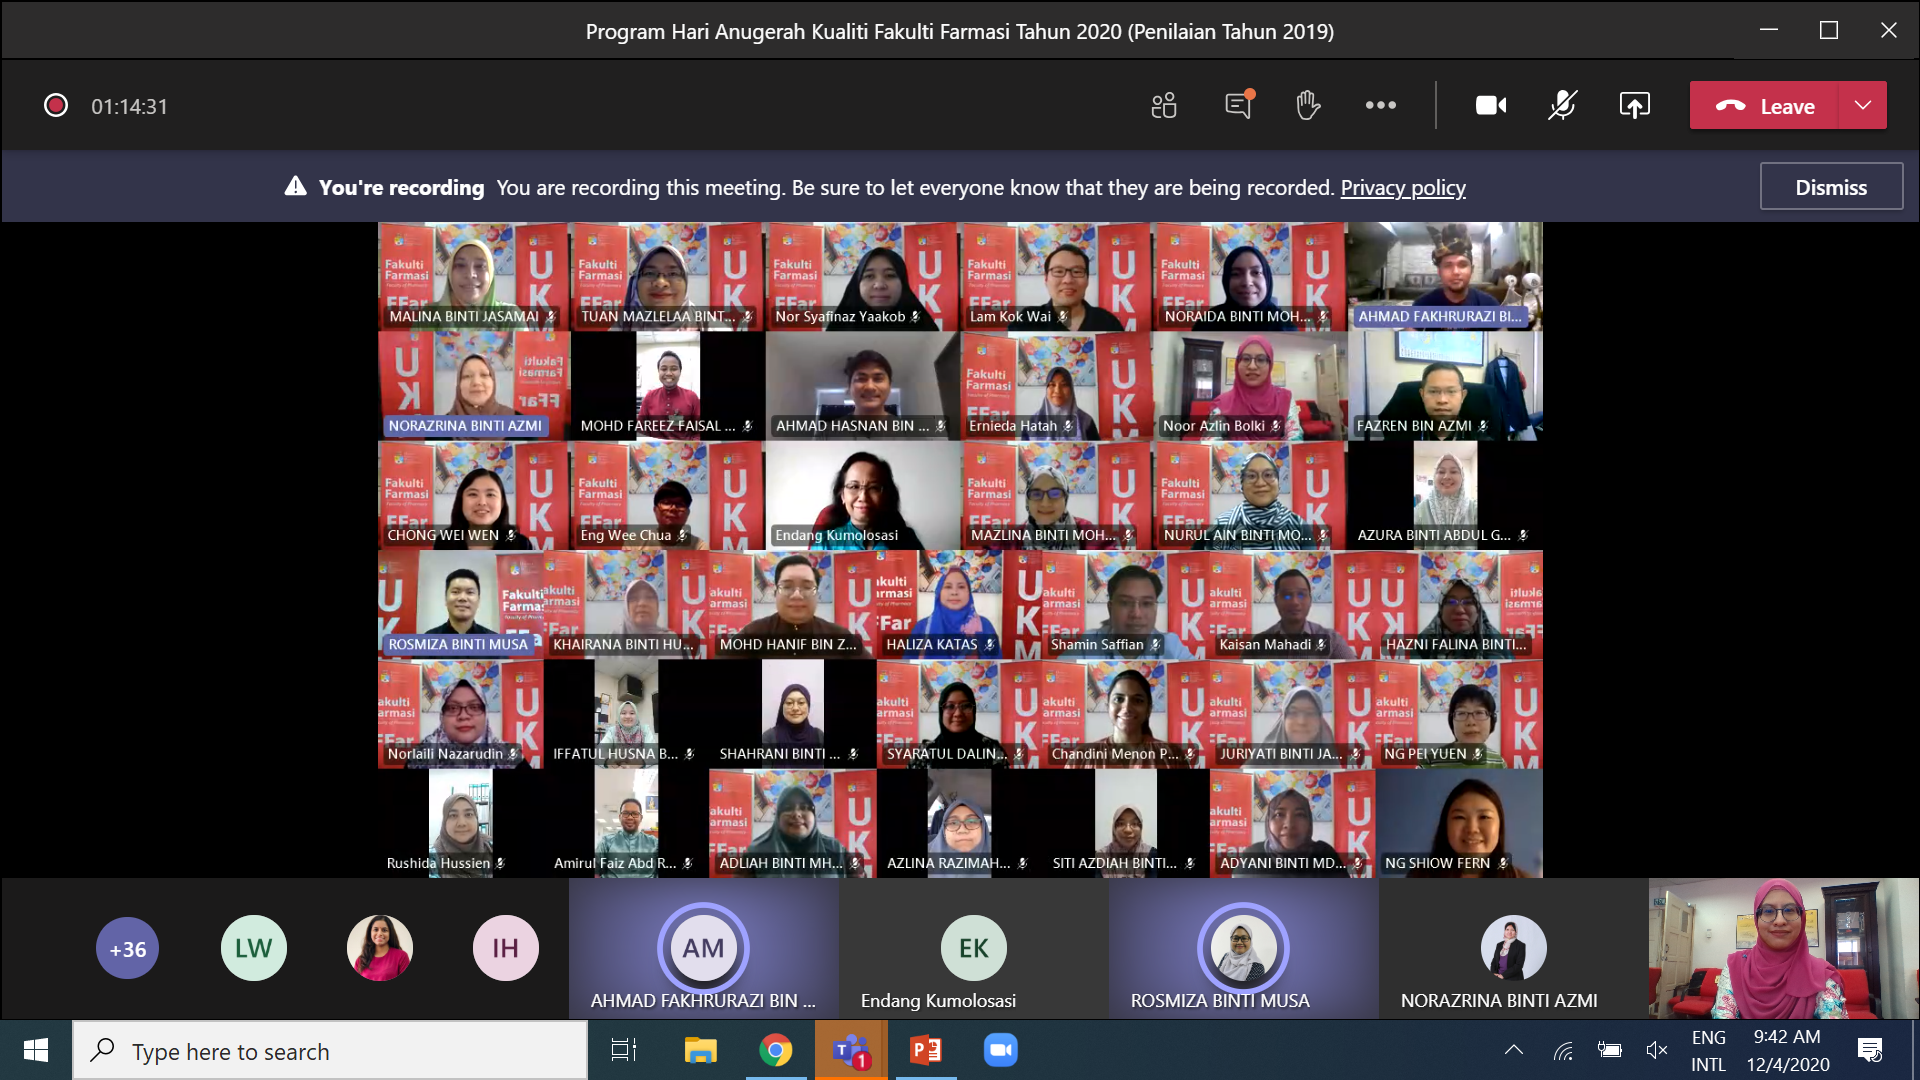Viewport: 1920px width, 1080px height.
Task: Click the IH participant avatar
Action: coord(505,948)
